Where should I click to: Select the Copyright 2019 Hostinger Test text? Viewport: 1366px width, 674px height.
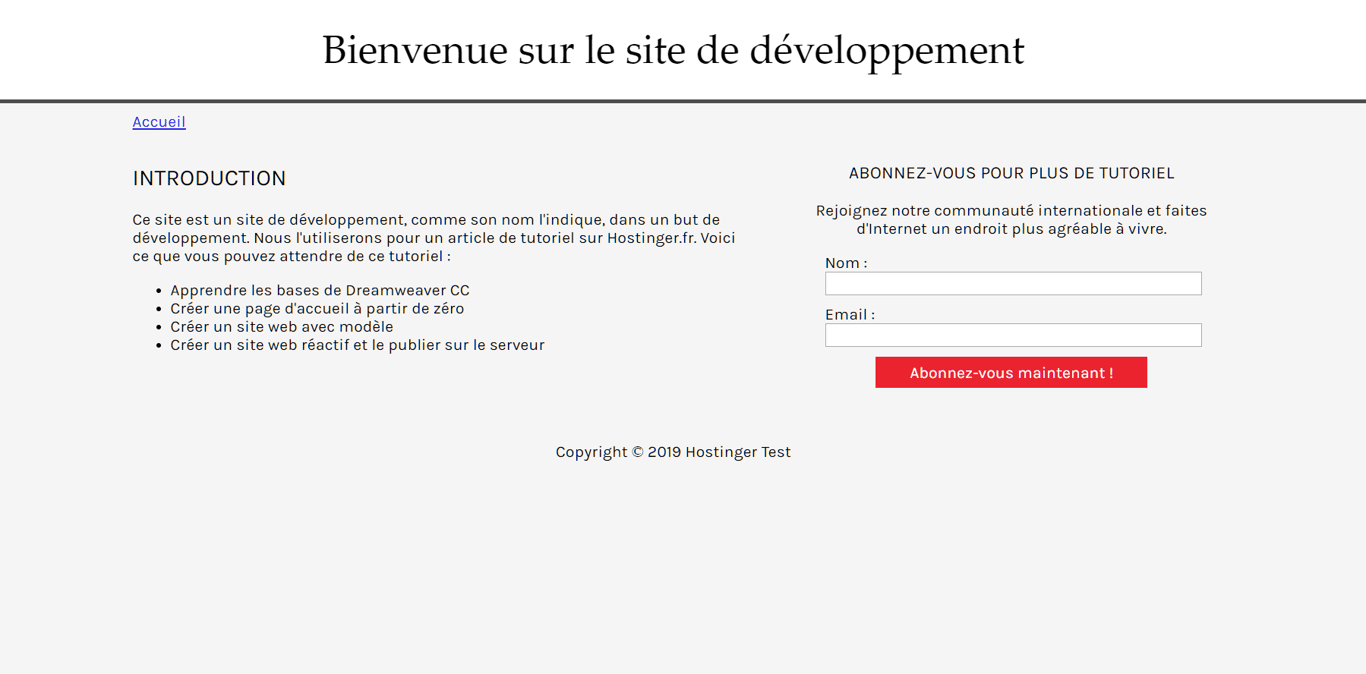pos(673,451)
